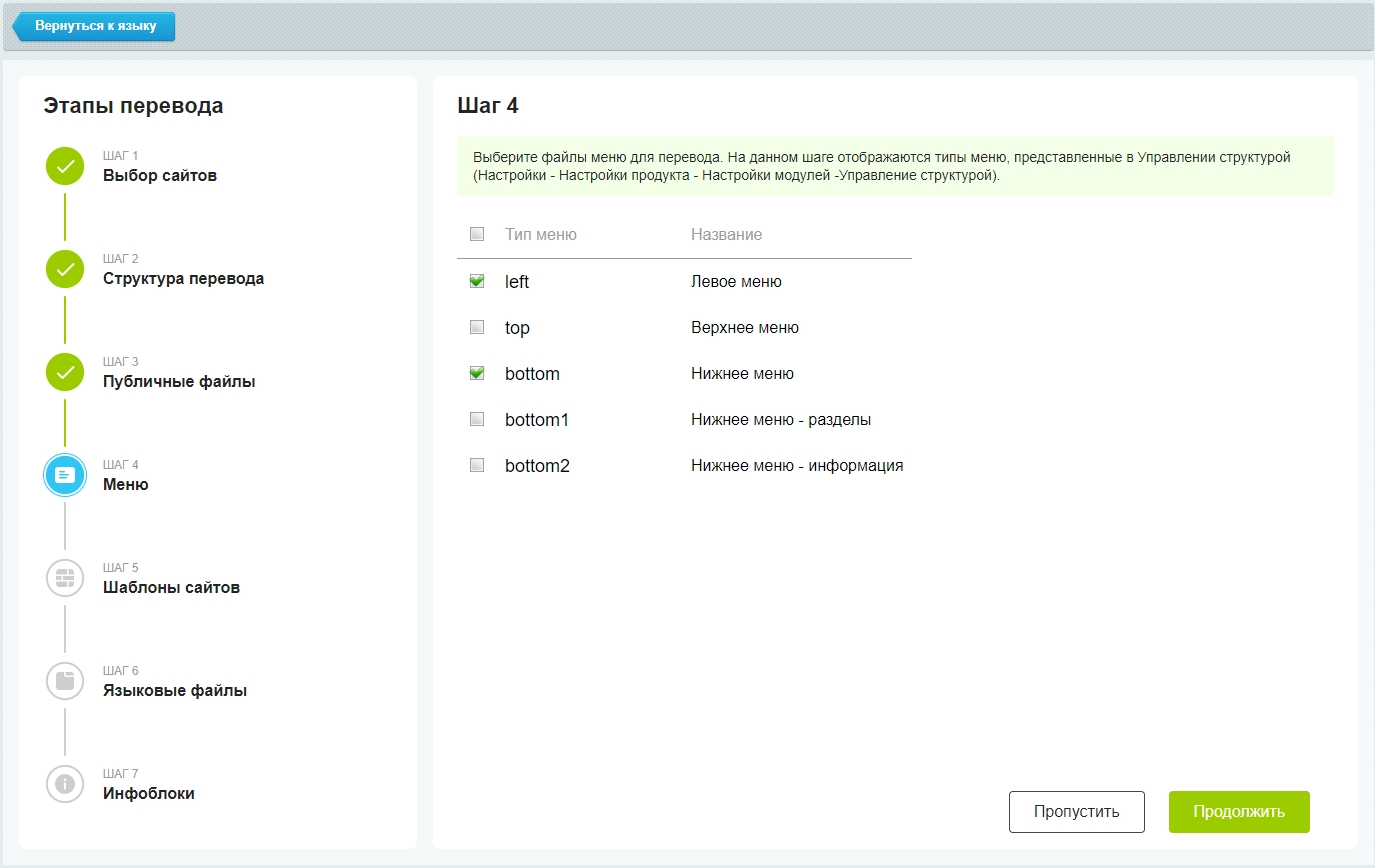Click the Шаблоны сайтов step 5 icon

pos(65,578)
